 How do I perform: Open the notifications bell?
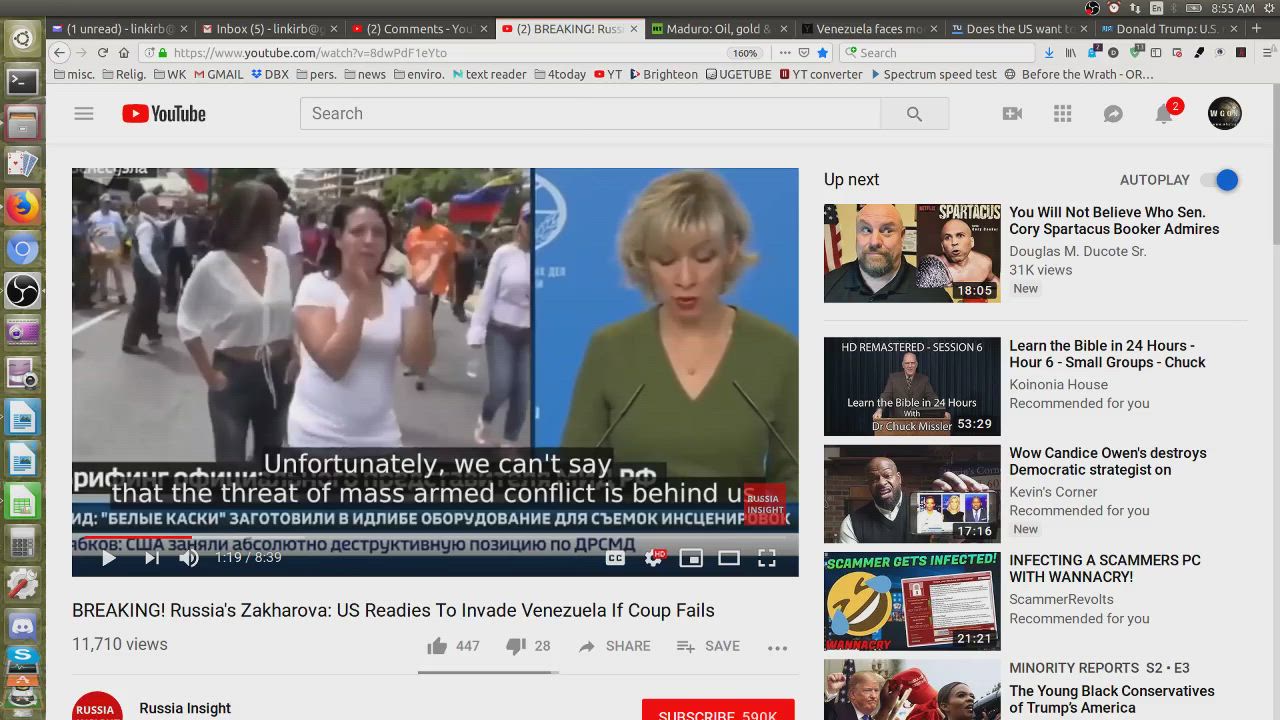click(x=1164, y=114)
